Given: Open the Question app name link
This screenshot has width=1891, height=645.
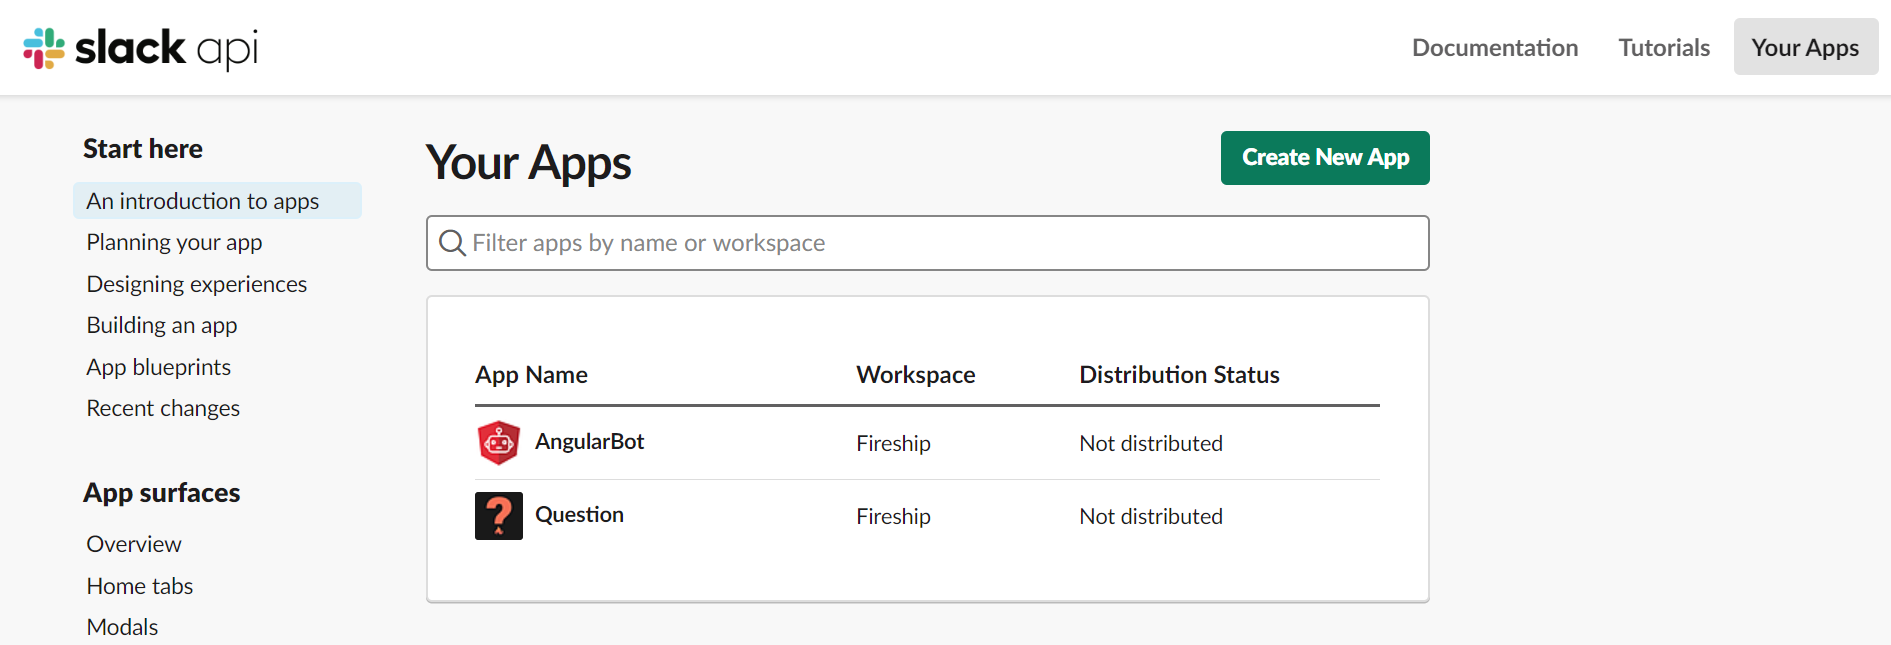Looking at the screenshot, I should point(579,515).
